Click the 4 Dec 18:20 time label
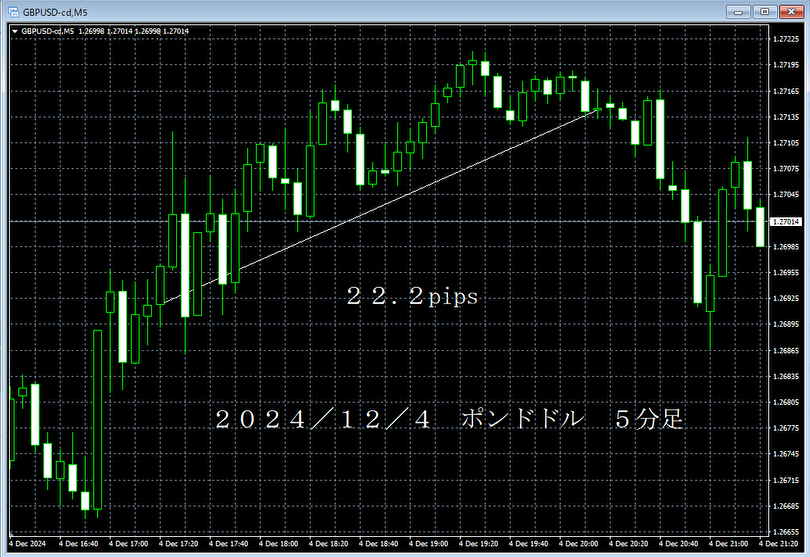810x557 pixels. pyautogui.click(x=329, y=544)
